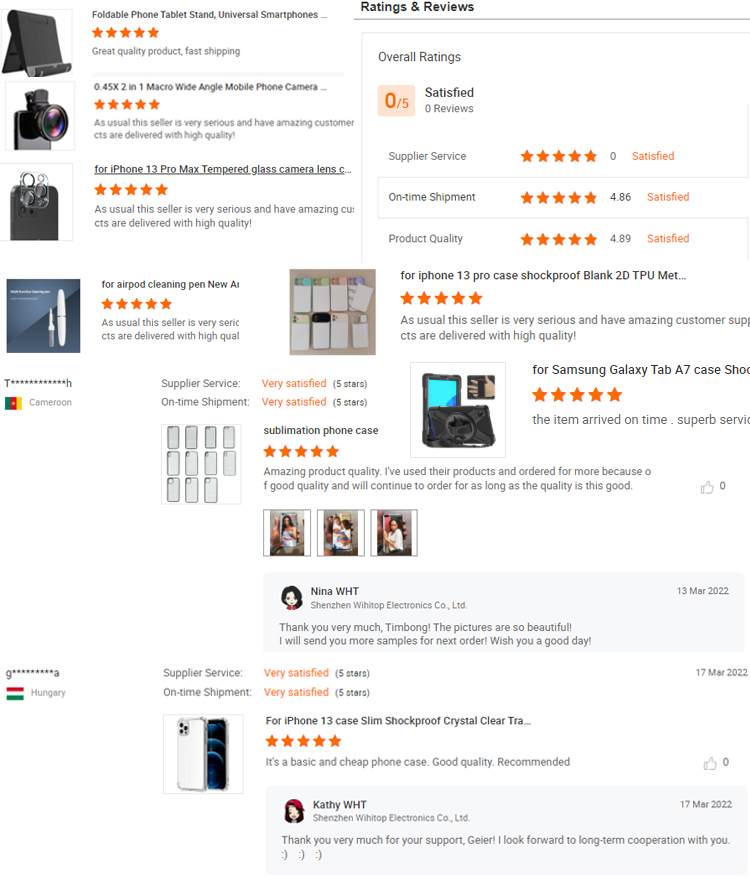Open Kathy WHT's avatar
Image resolution: width=750 pixels, height=881 pixels.
tap(294, 811)
